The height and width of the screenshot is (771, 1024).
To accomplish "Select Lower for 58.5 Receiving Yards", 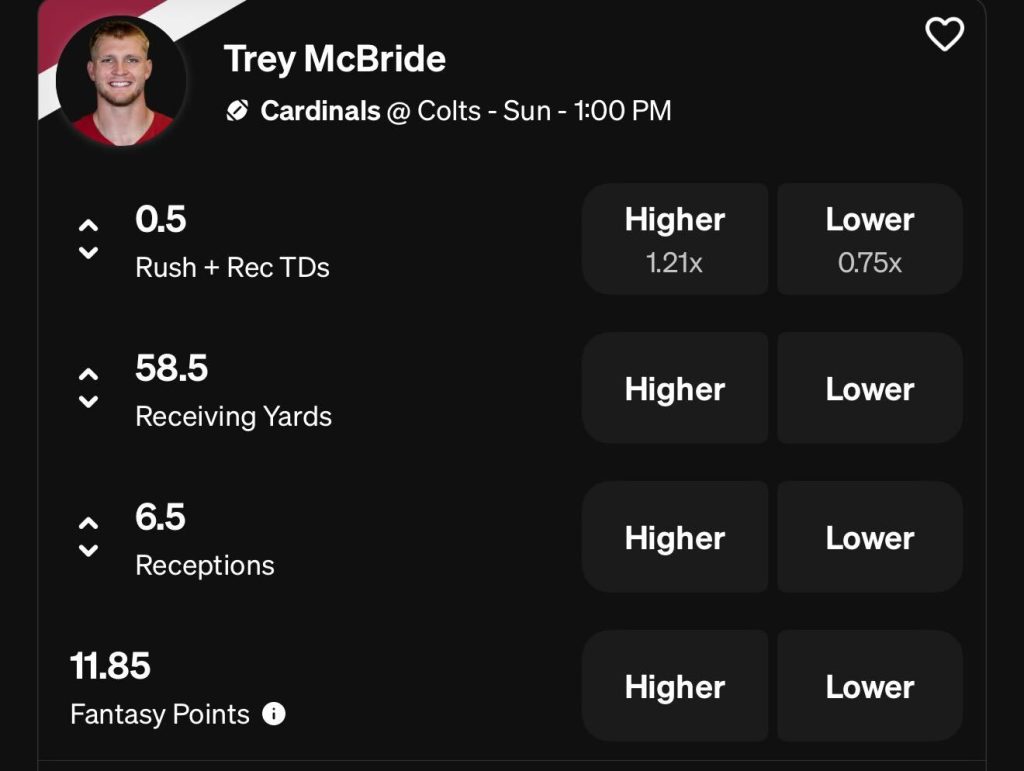I will click(870, 388).
